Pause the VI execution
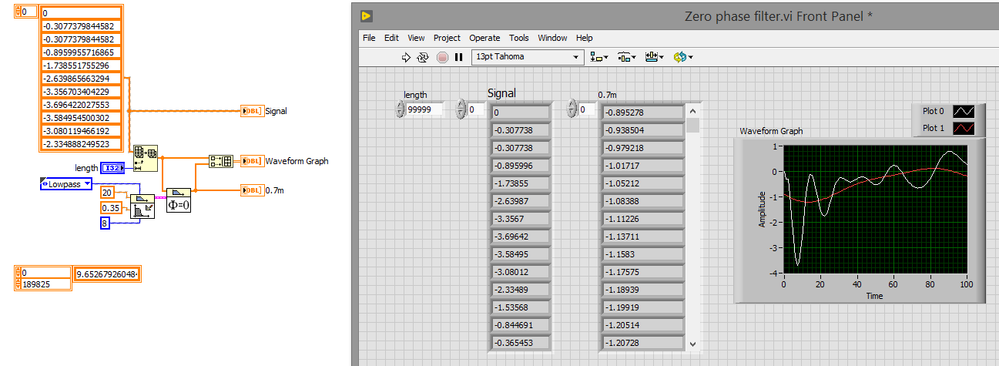The height and width of the screenshot is (366, 999). pos(459,57)
